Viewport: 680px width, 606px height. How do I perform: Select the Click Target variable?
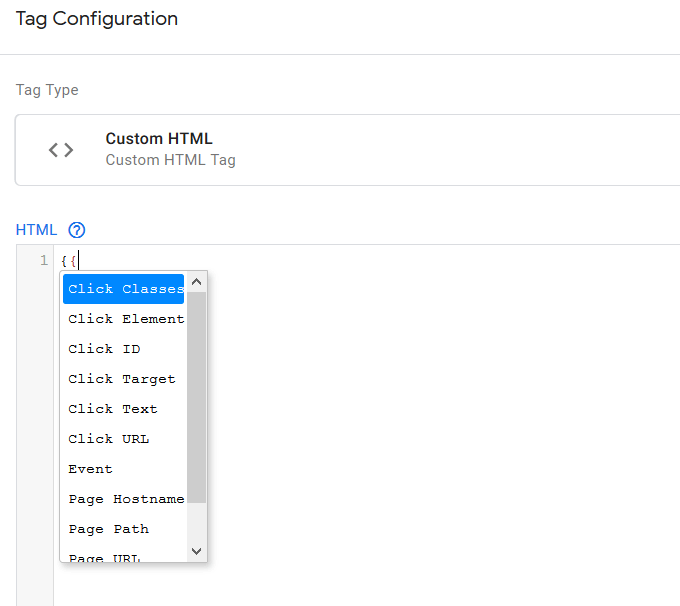click(x=121, y=379)
